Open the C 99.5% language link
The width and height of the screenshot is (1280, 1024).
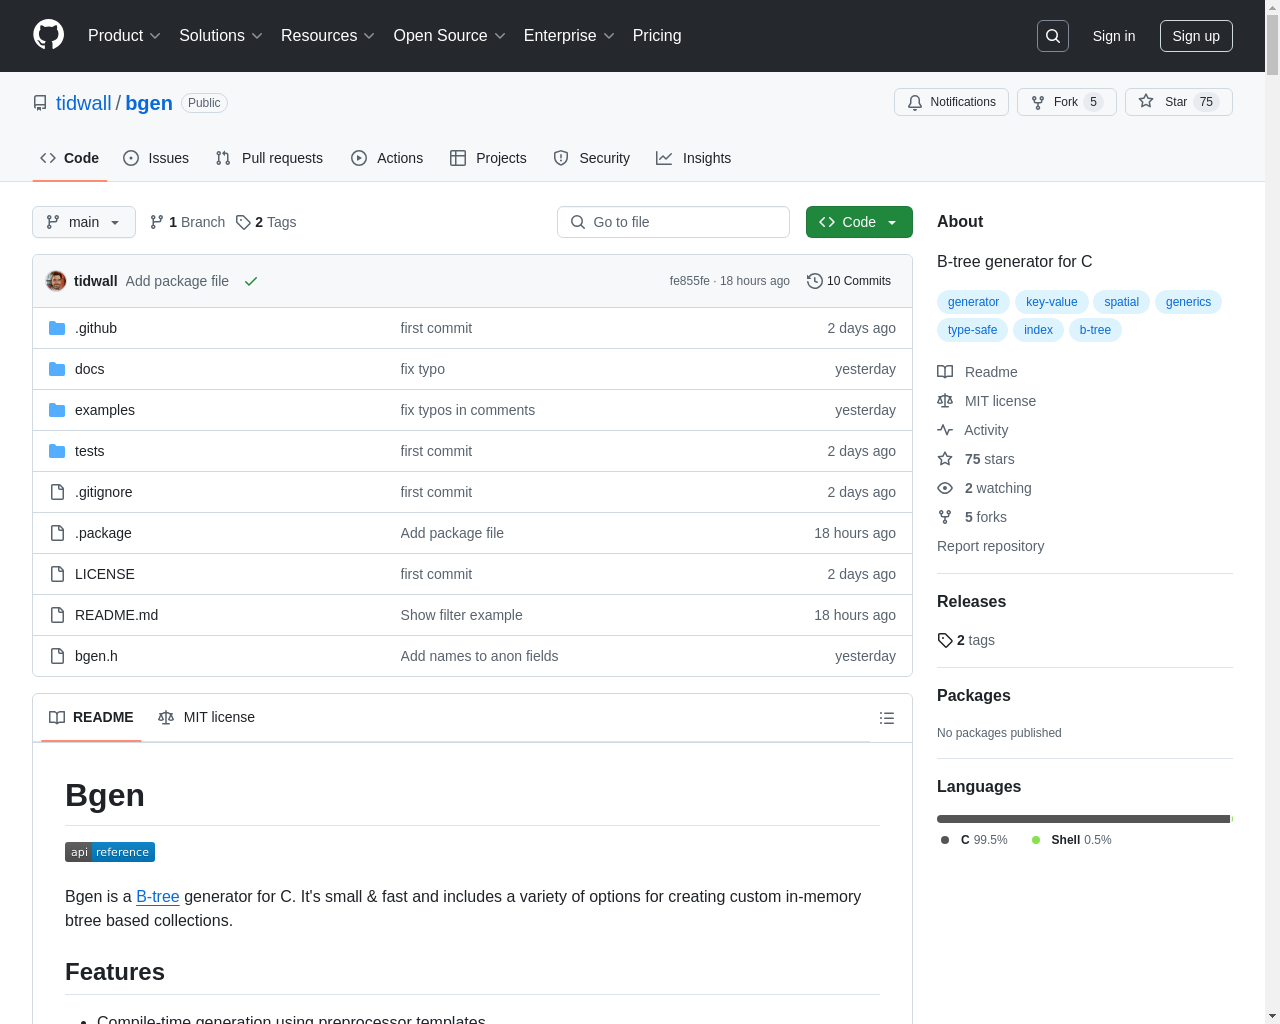tap(975, 840)
